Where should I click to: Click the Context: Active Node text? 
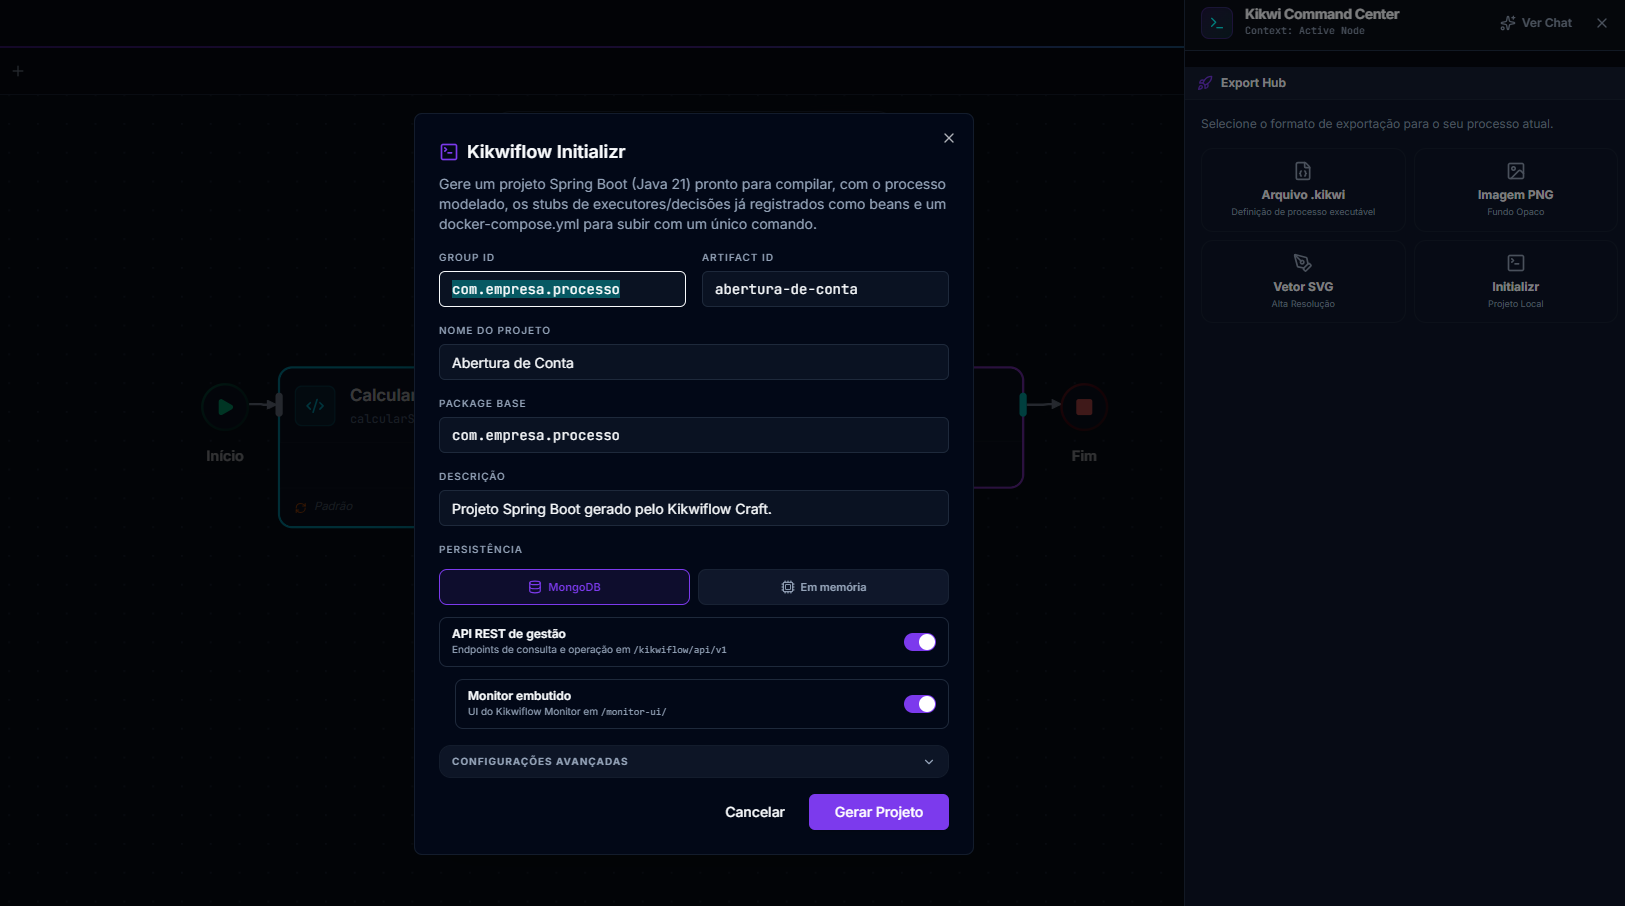1305,31
